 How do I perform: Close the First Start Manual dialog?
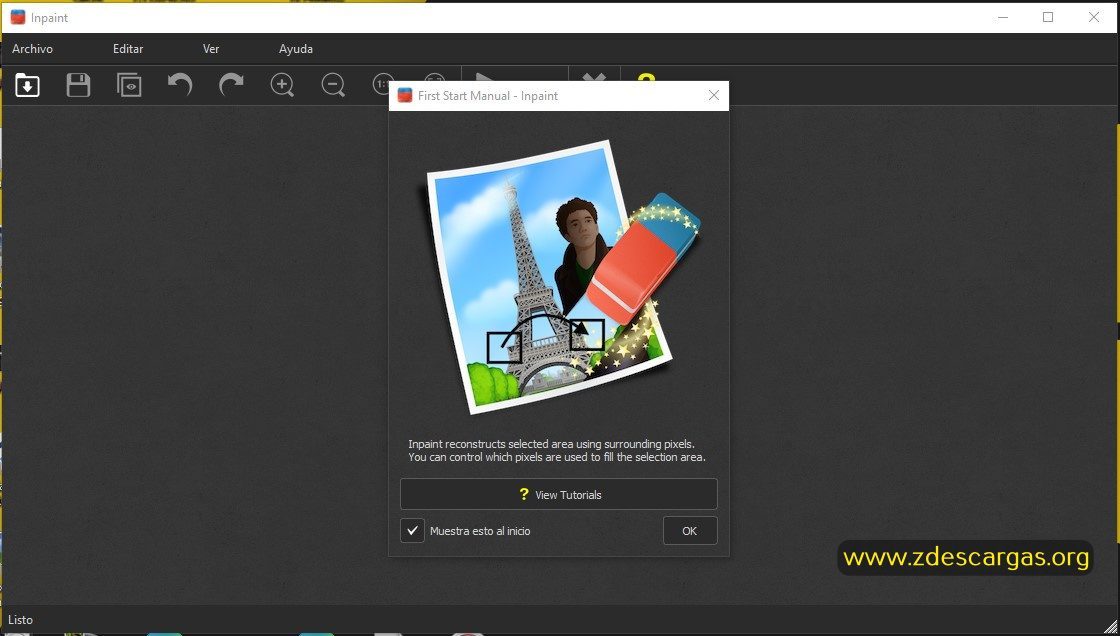[x=713, y=95]
